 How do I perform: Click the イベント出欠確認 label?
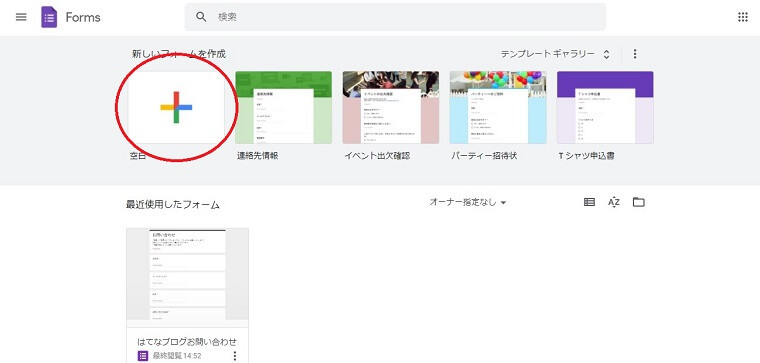(x=377, y=156)
